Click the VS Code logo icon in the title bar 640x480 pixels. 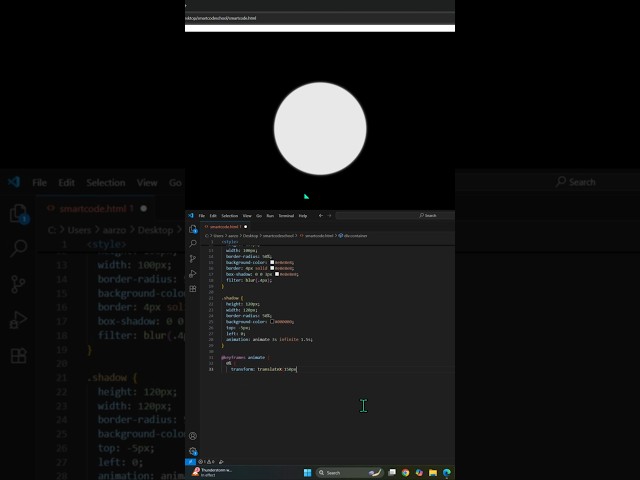[x=191, y=216]
